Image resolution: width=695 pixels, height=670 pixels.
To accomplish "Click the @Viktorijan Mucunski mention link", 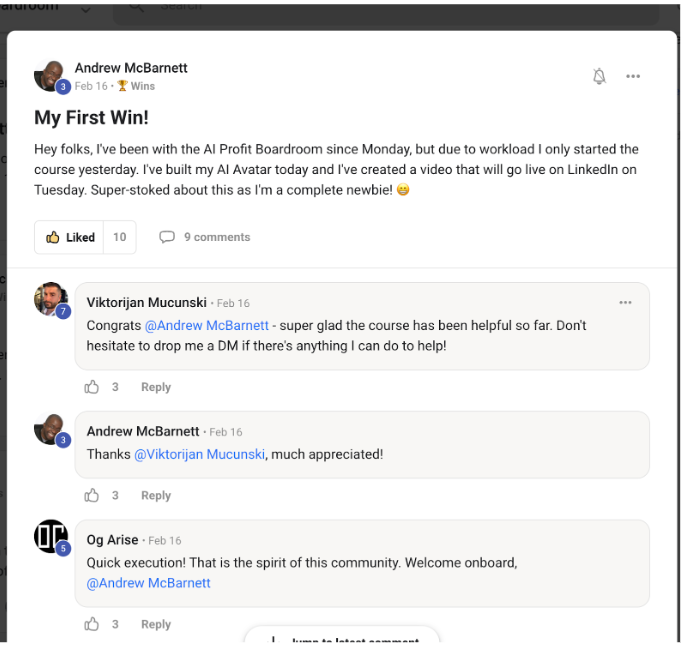I will (199, 454).
